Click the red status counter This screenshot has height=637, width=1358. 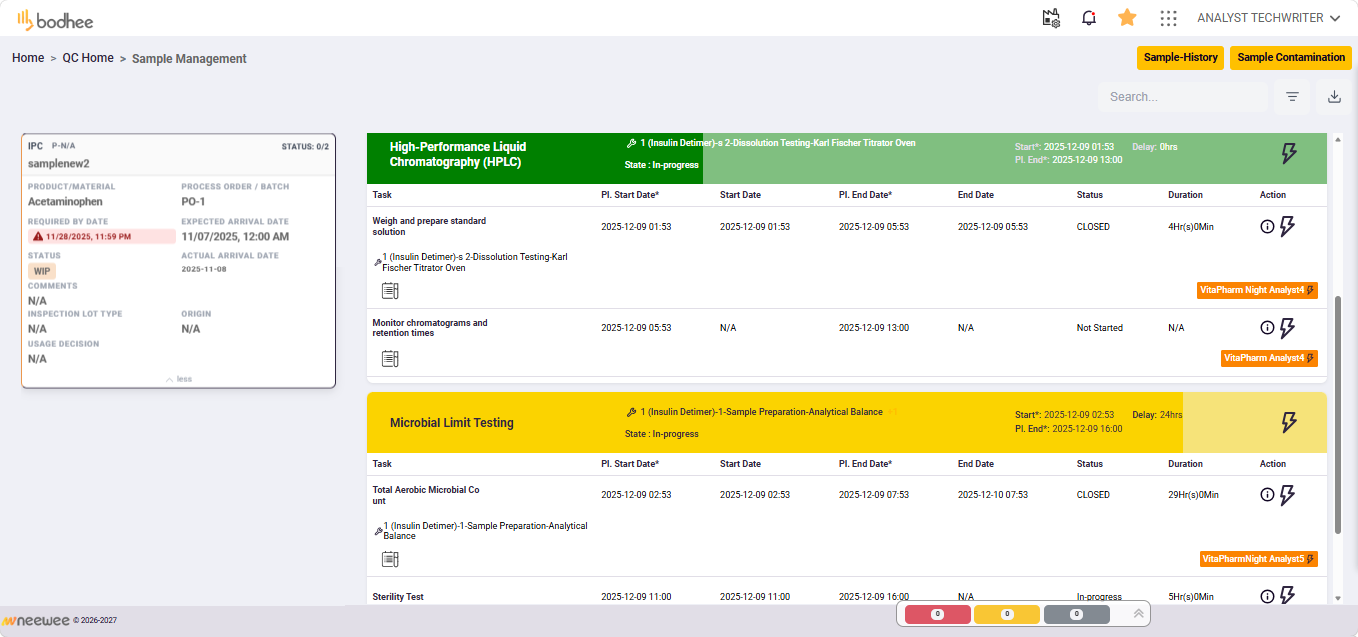[x=937, y=614]
